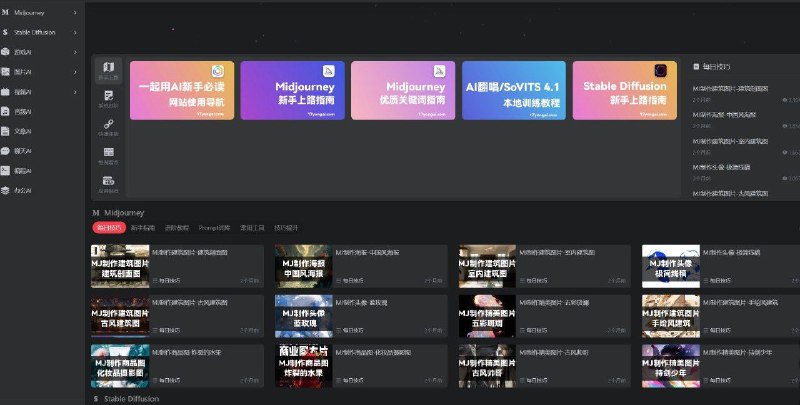Click the music note icon for 音频AI
Image resolution: width=800 pixels, height=405 pixels.
(x=6, y=111)
